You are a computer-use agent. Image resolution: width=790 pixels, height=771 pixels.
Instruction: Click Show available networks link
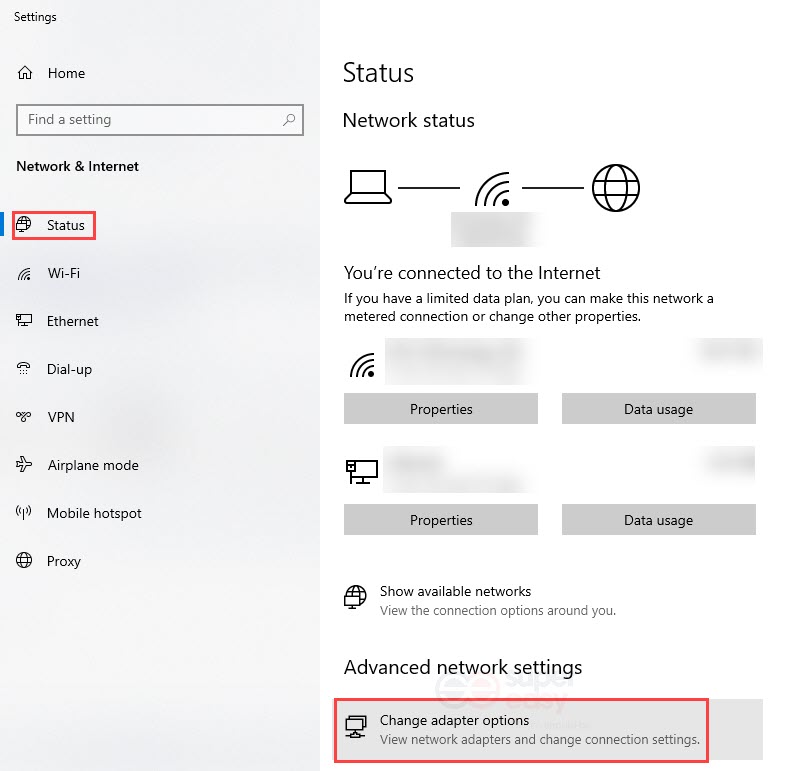455,591
